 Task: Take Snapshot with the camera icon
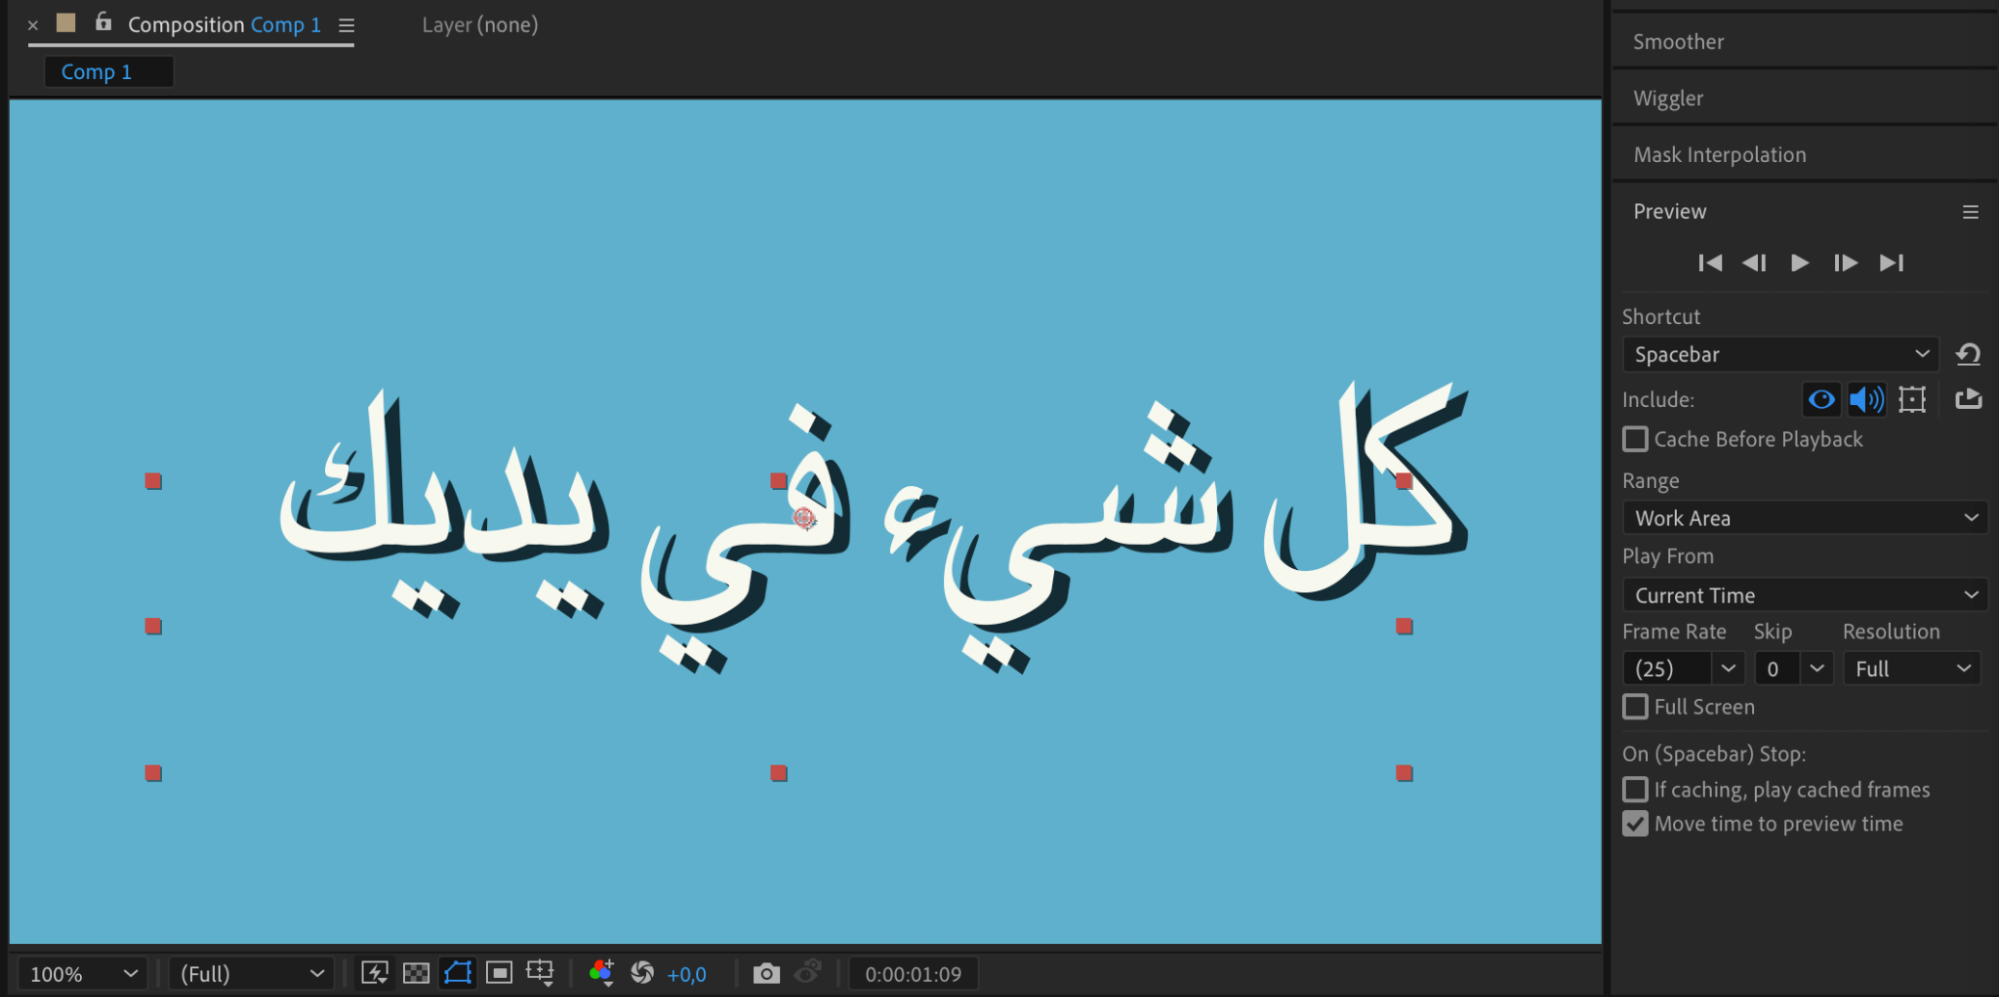766,974
